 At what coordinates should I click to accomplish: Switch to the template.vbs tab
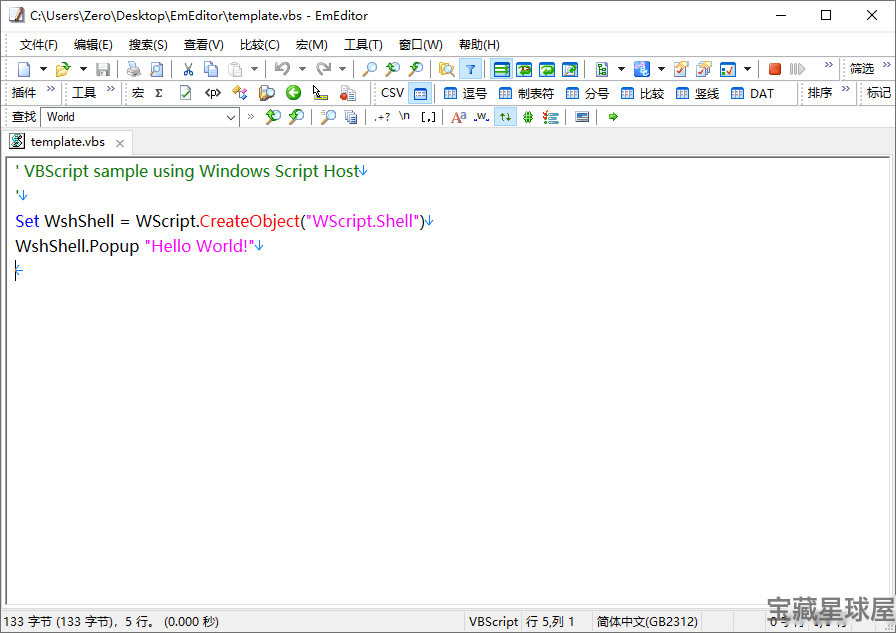(x=67, y=142)
